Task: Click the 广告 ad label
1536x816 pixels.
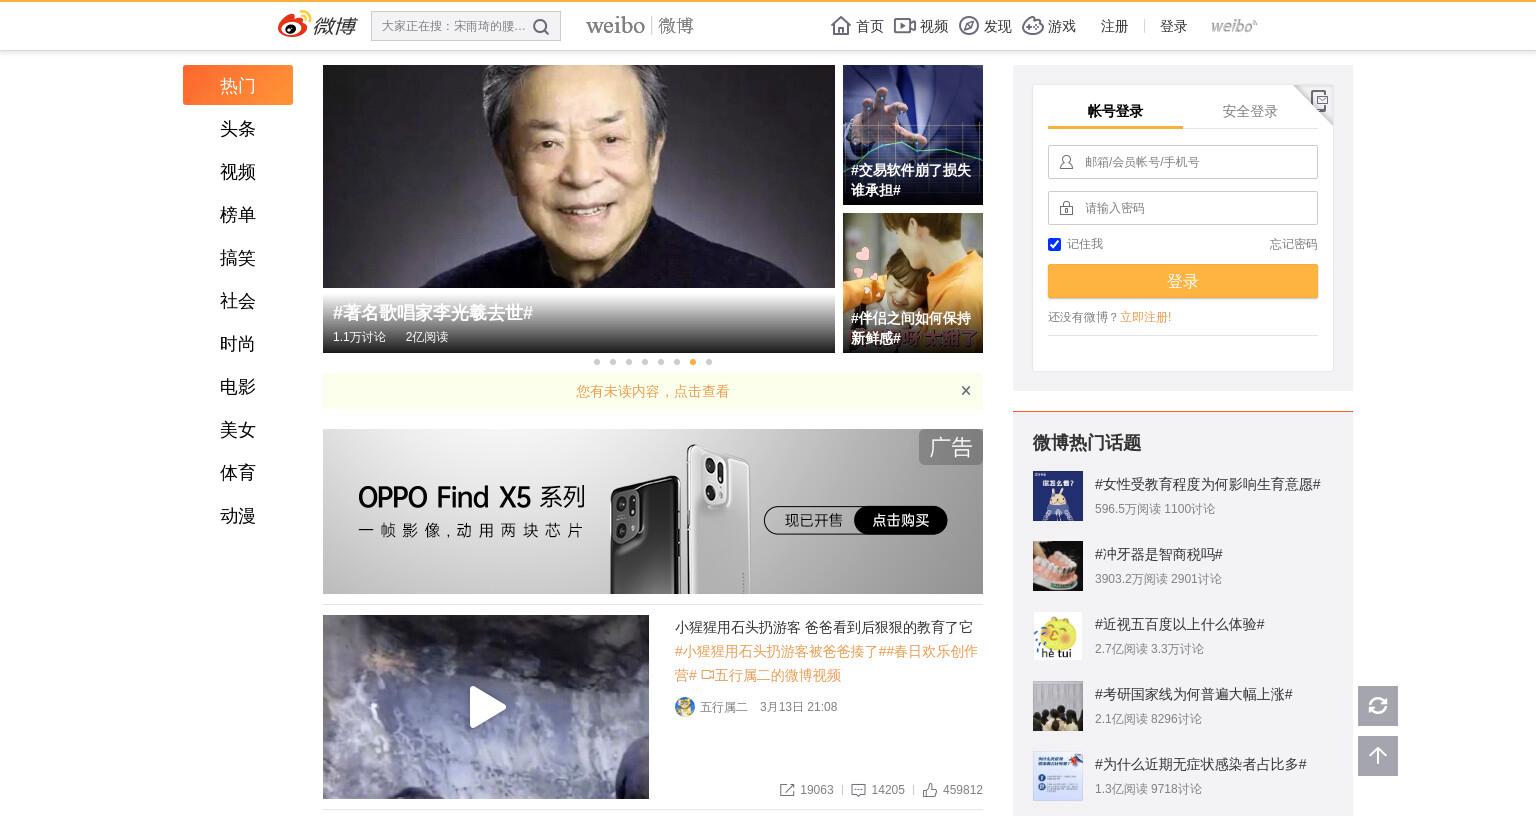Action: (x=951, y=447)
